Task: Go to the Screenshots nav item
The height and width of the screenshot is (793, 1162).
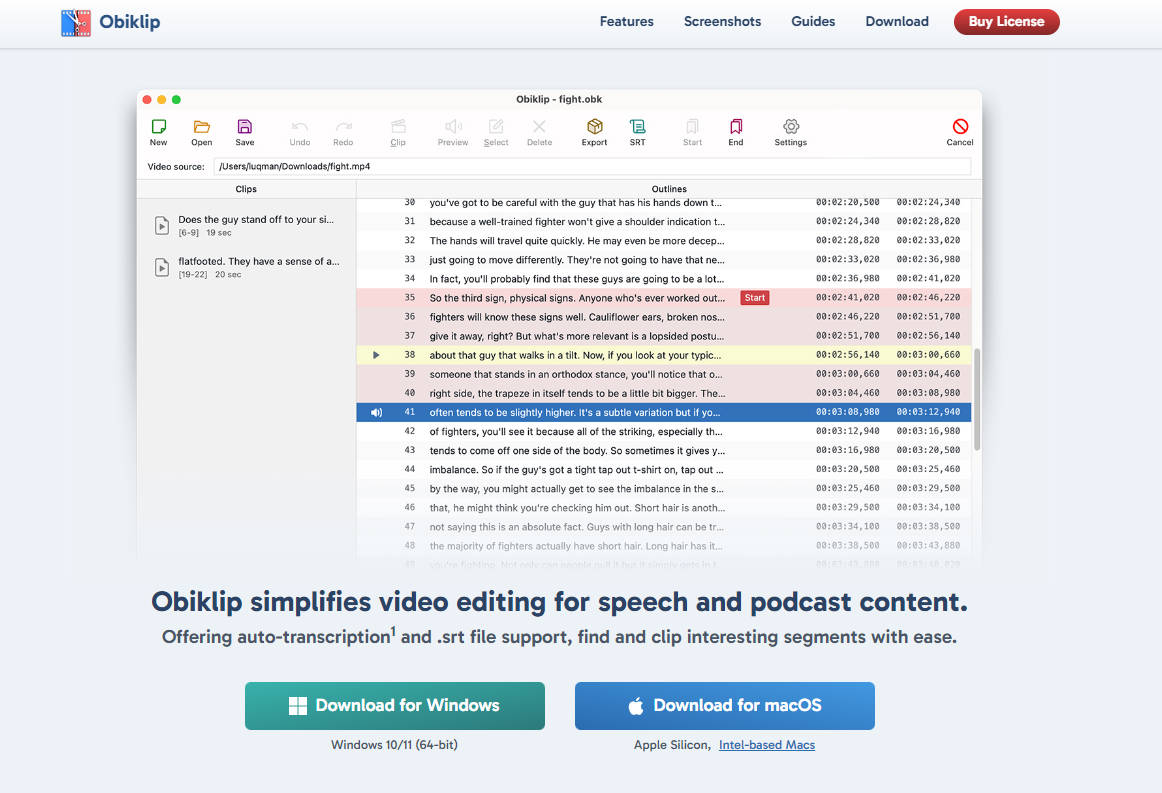Action: point(722,21)
